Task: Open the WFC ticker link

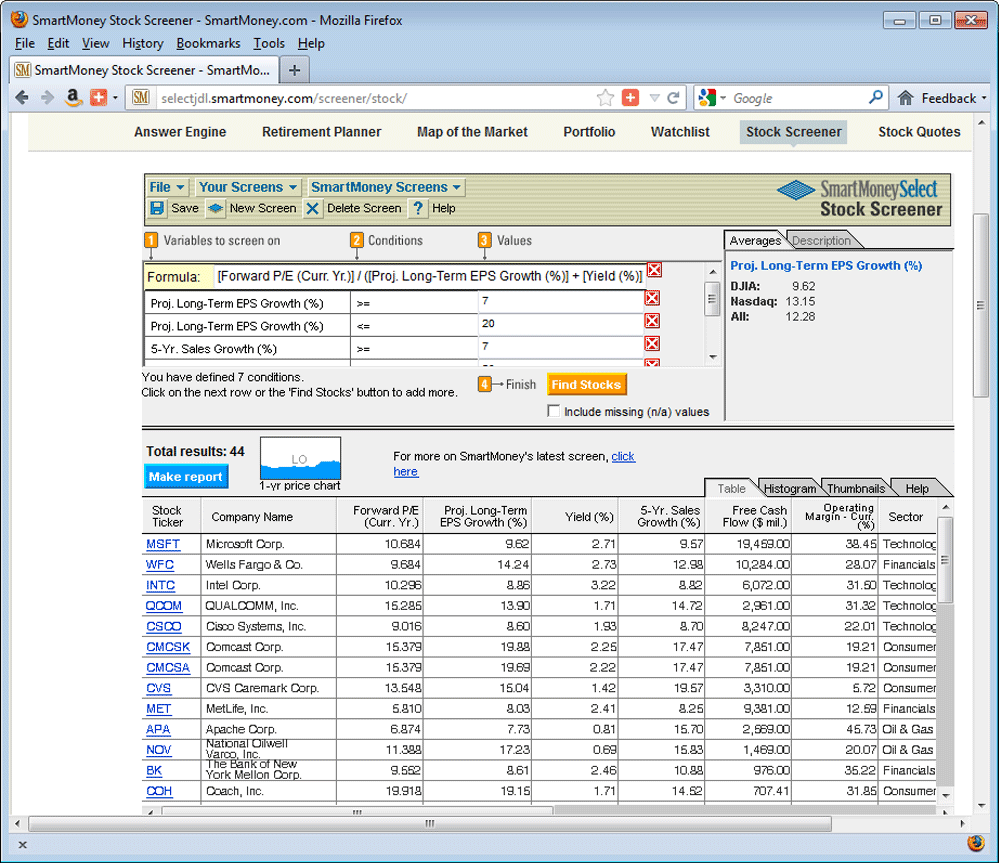Action: [160, 564]
